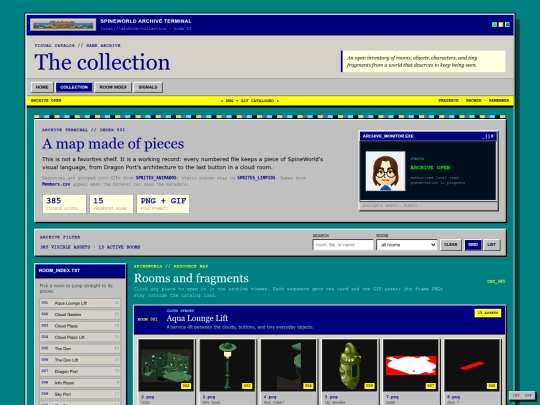Click the teal window control square
540x405 pixels.
point(507,25)
